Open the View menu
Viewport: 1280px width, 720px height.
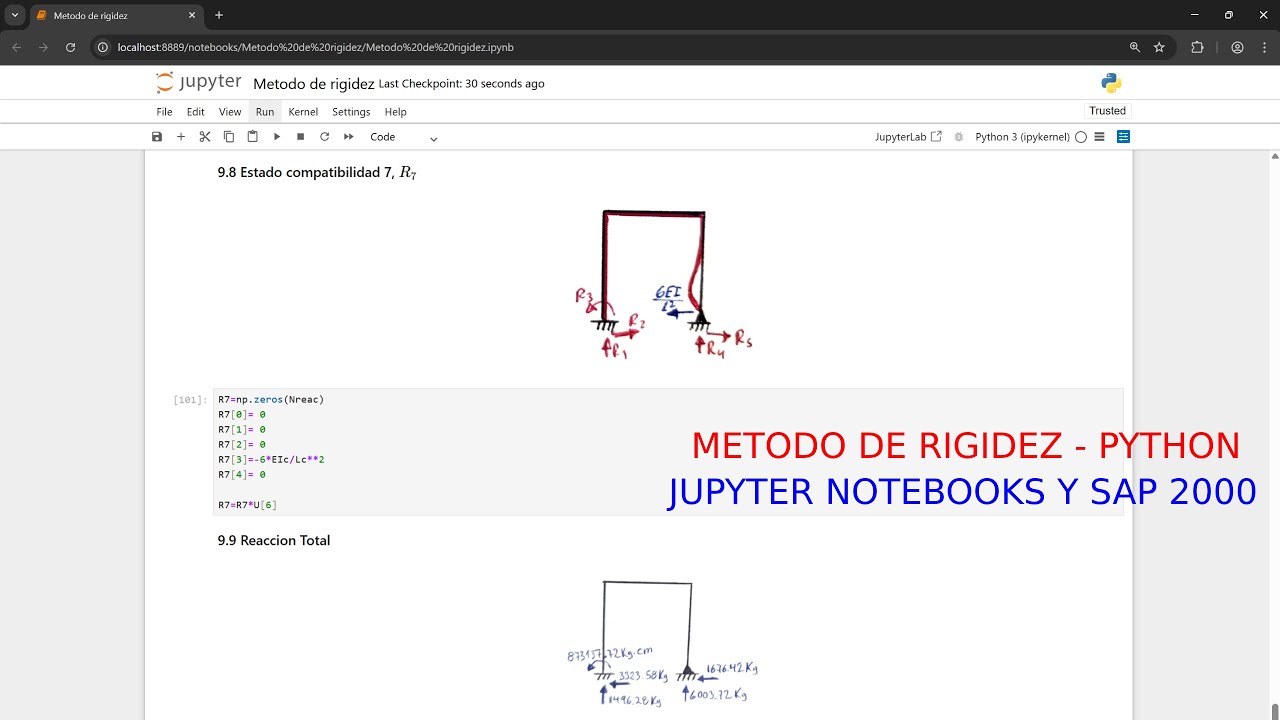(230, 112)
